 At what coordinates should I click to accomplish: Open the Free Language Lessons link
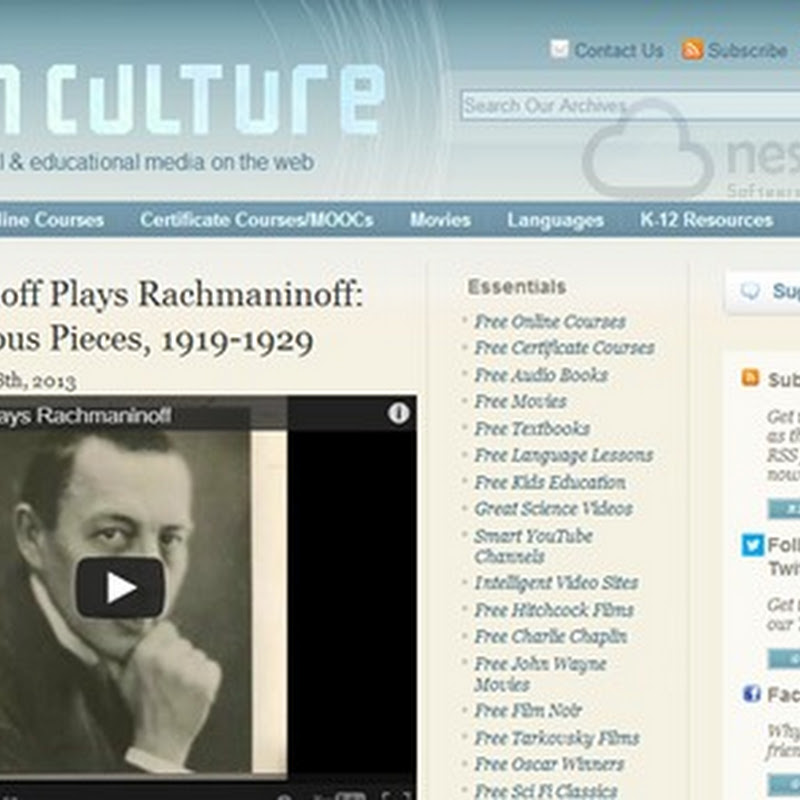(x=564, y=455)
